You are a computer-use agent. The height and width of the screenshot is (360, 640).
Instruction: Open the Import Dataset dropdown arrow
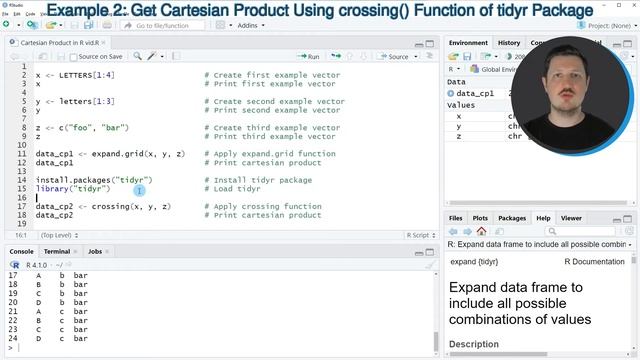click(x=496, y=56)
